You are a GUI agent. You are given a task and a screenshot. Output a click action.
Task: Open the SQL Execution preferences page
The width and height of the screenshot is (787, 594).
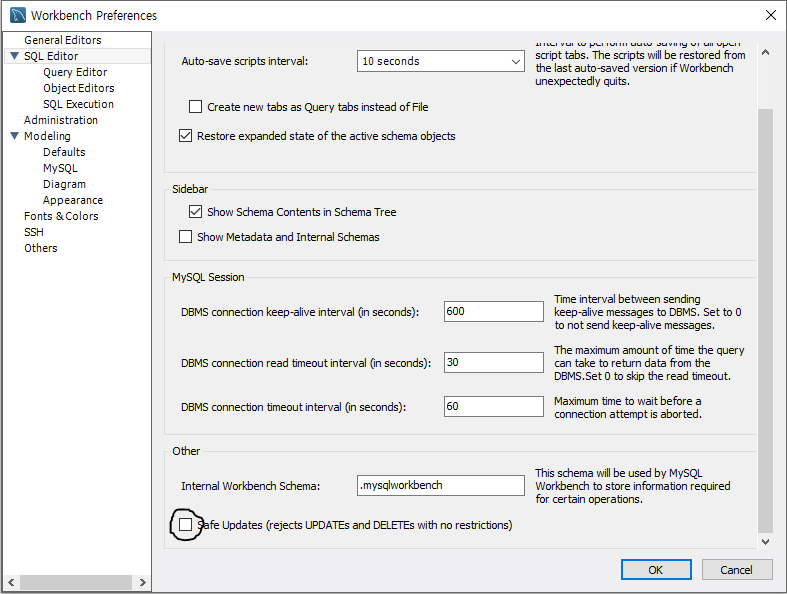point(78,104)
